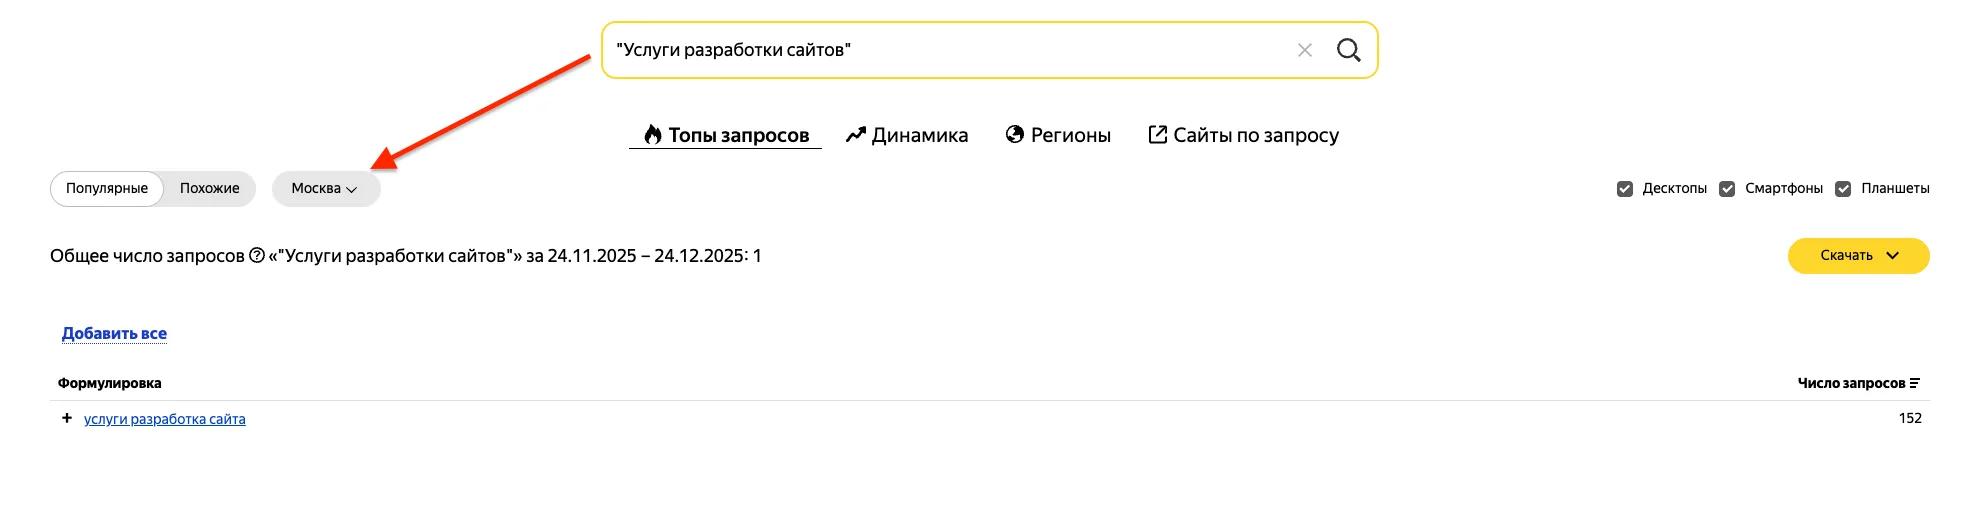Click the external link icon of Сайты по запросу

tap(1157, 135)
